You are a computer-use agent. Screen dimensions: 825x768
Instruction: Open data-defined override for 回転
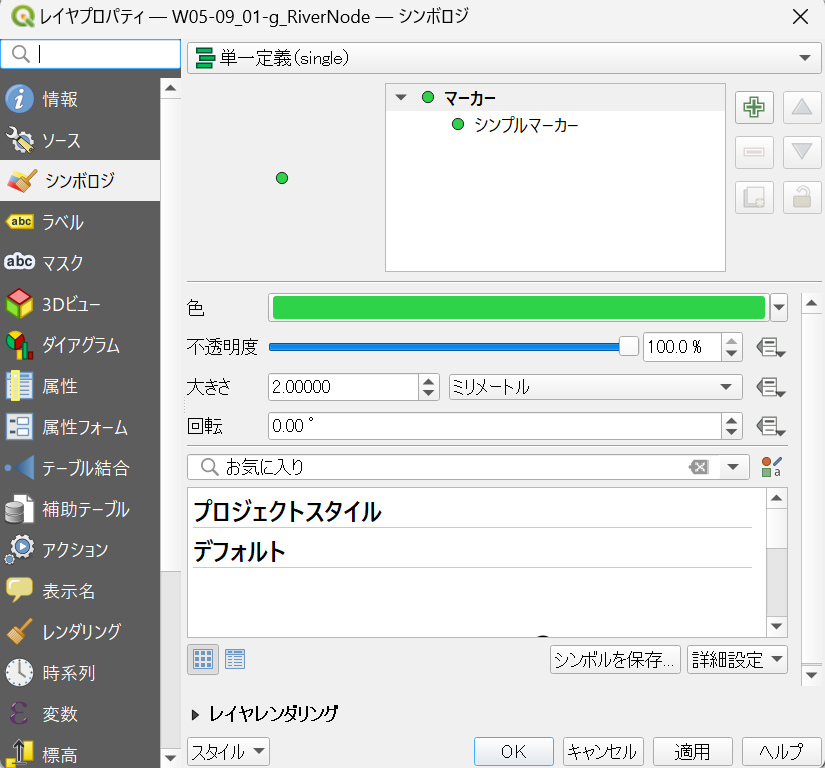770,426
